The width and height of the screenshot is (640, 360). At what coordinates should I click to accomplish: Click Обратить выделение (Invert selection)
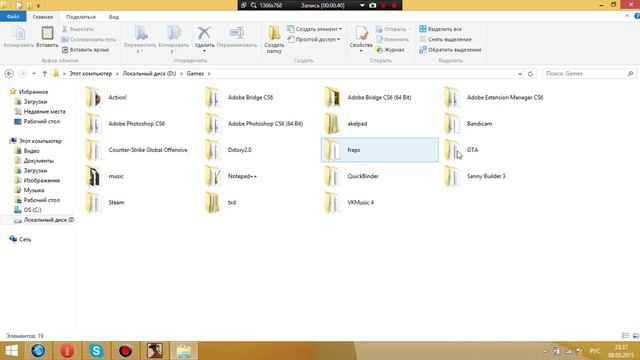[450, 50]
